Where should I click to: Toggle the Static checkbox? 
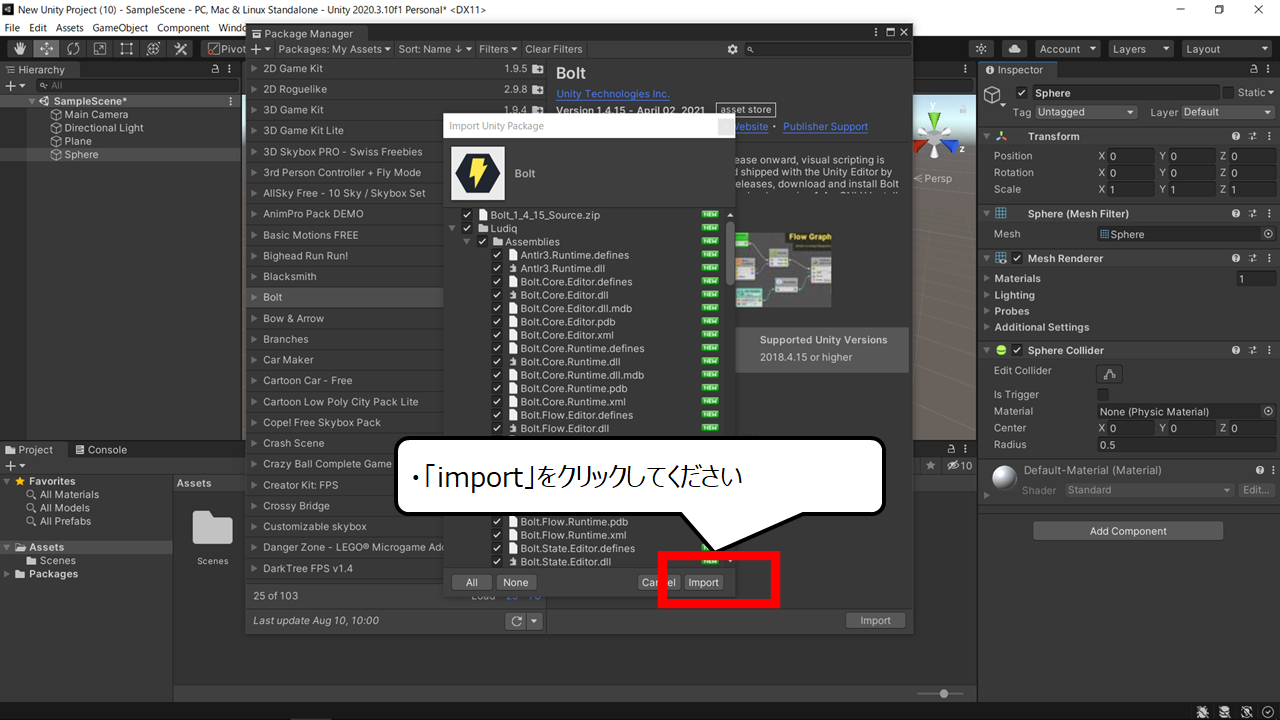1228,93
